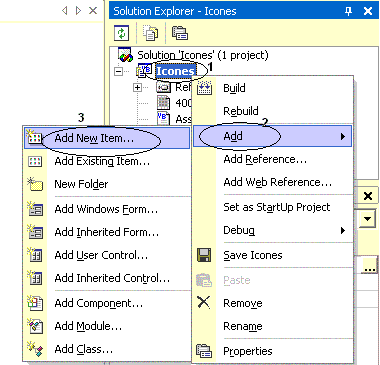Screen dimensions: 380x365
Task: Expand the References folder node
Action: (137, 88)
